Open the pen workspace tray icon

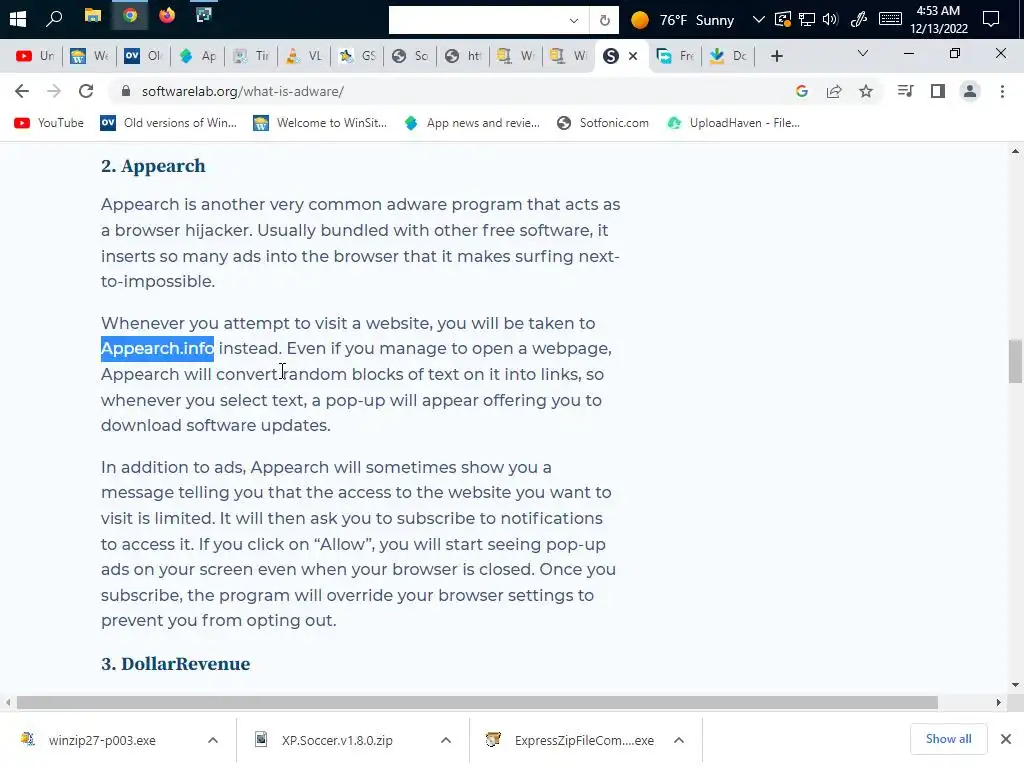pyautogui.click(x=859, y=19)
